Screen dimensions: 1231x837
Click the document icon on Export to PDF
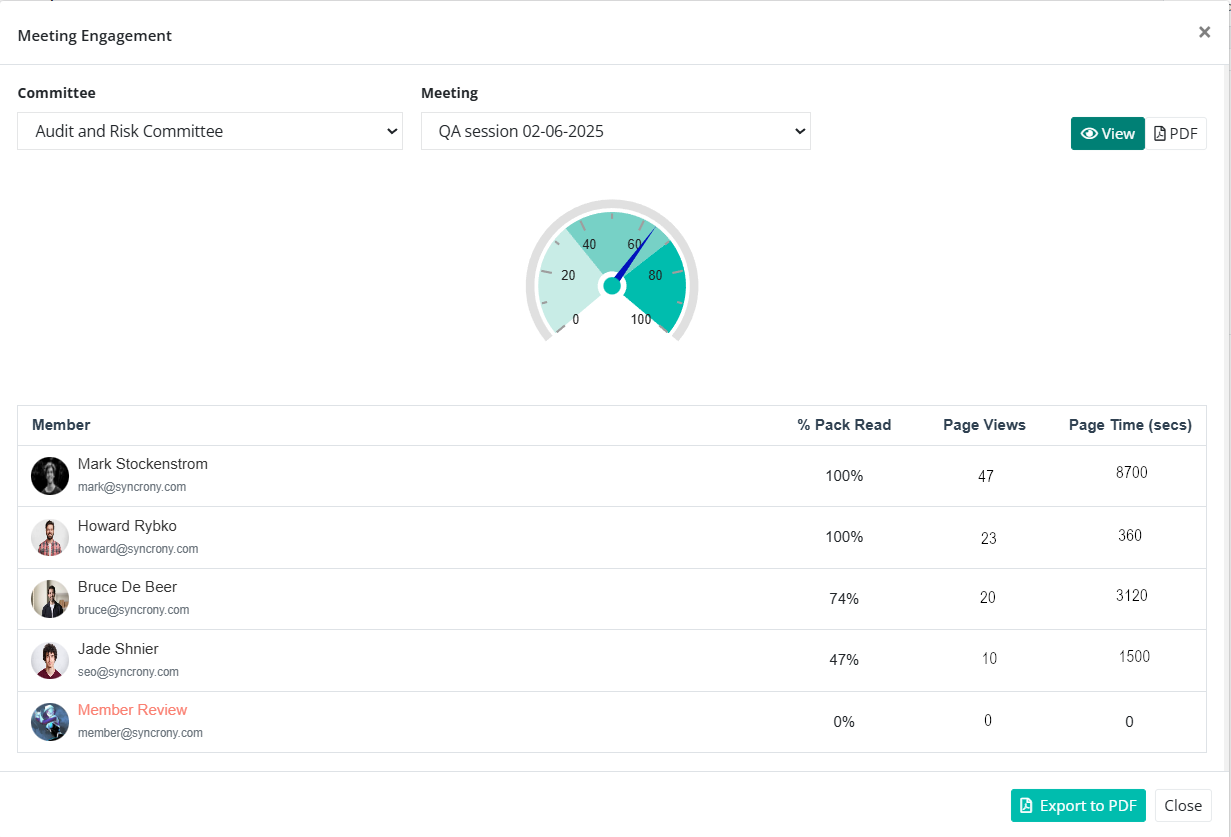[1026, 805]
